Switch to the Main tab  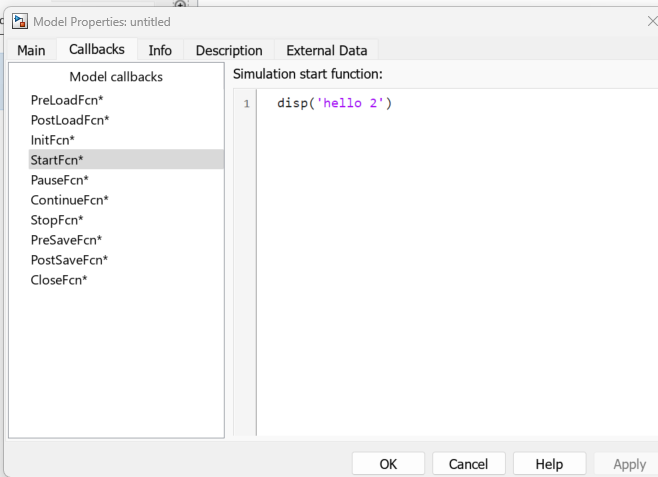[x=31, y=50]
